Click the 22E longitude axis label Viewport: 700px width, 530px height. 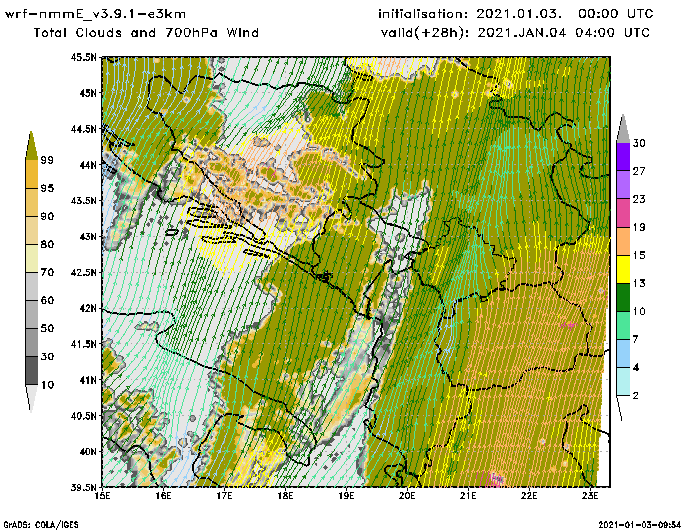(x=529, y=496)
